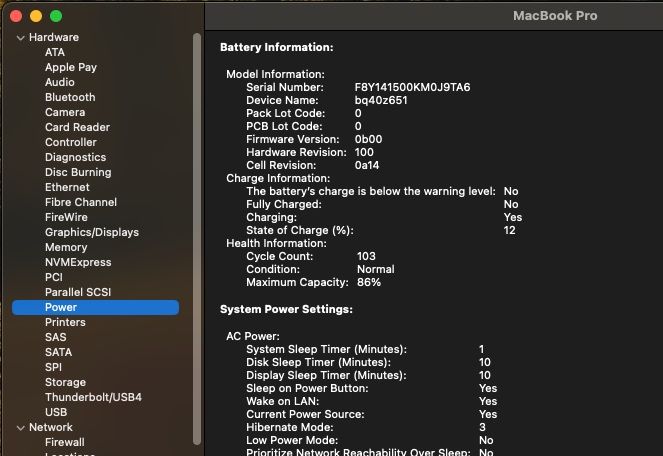
Task: Minimize the window with the yellow button
Action: coord(36,16)
